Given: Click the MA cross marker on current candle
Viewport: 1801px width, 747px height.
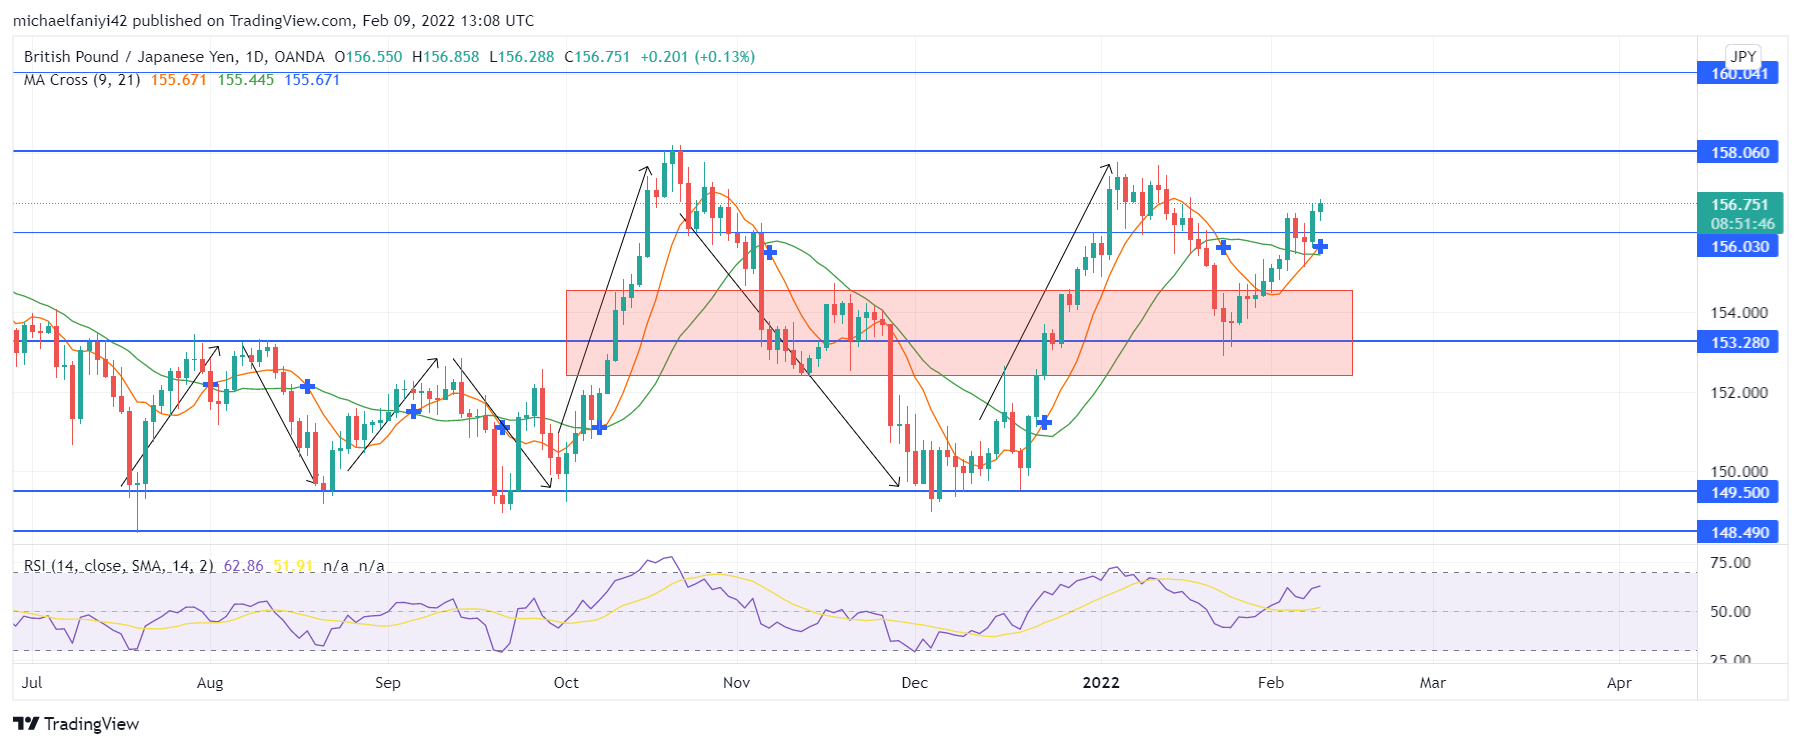Looking at the screenshot, I should tap(1320, 246).
